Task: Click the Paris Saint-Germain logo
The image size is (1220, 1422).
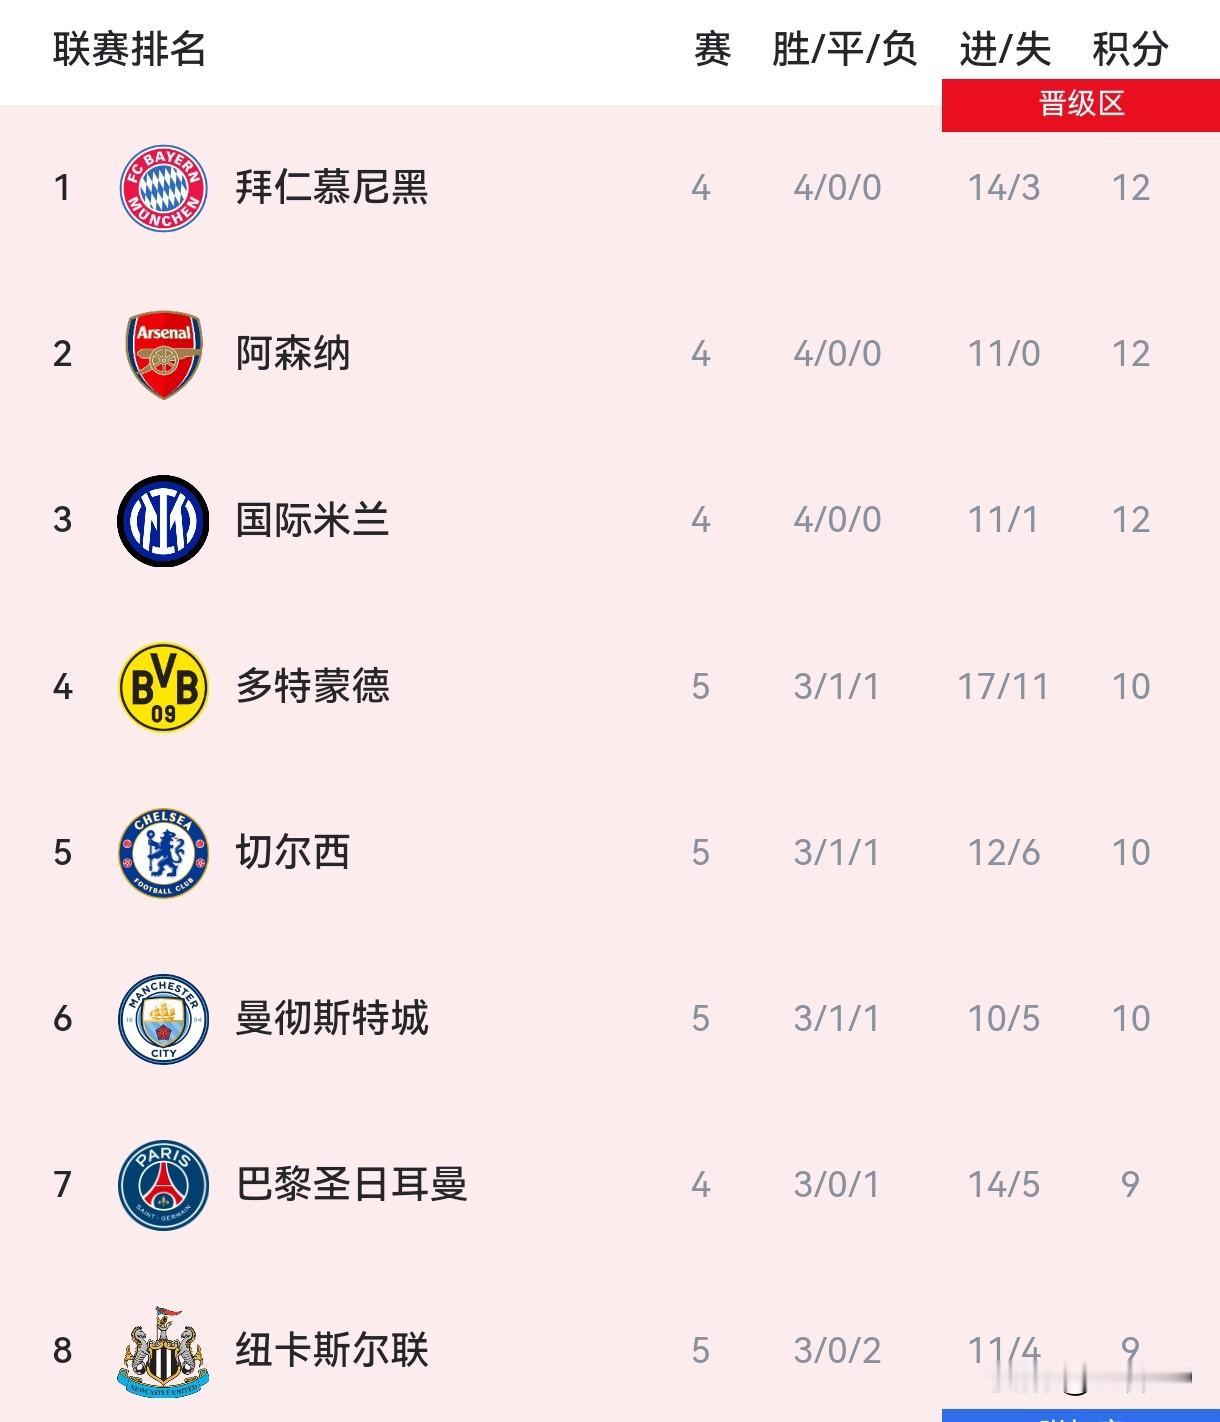Action: pyautogui.click(x=163, y=1184)
